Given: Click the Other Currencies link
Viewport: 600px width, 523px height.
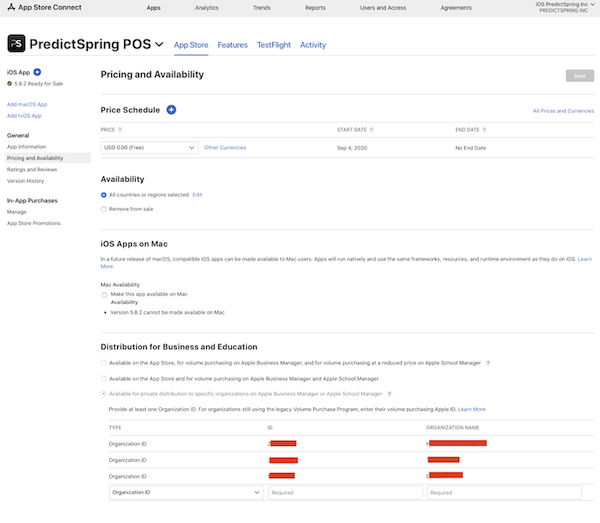Looking at the screenshot, I should [225, 148].
